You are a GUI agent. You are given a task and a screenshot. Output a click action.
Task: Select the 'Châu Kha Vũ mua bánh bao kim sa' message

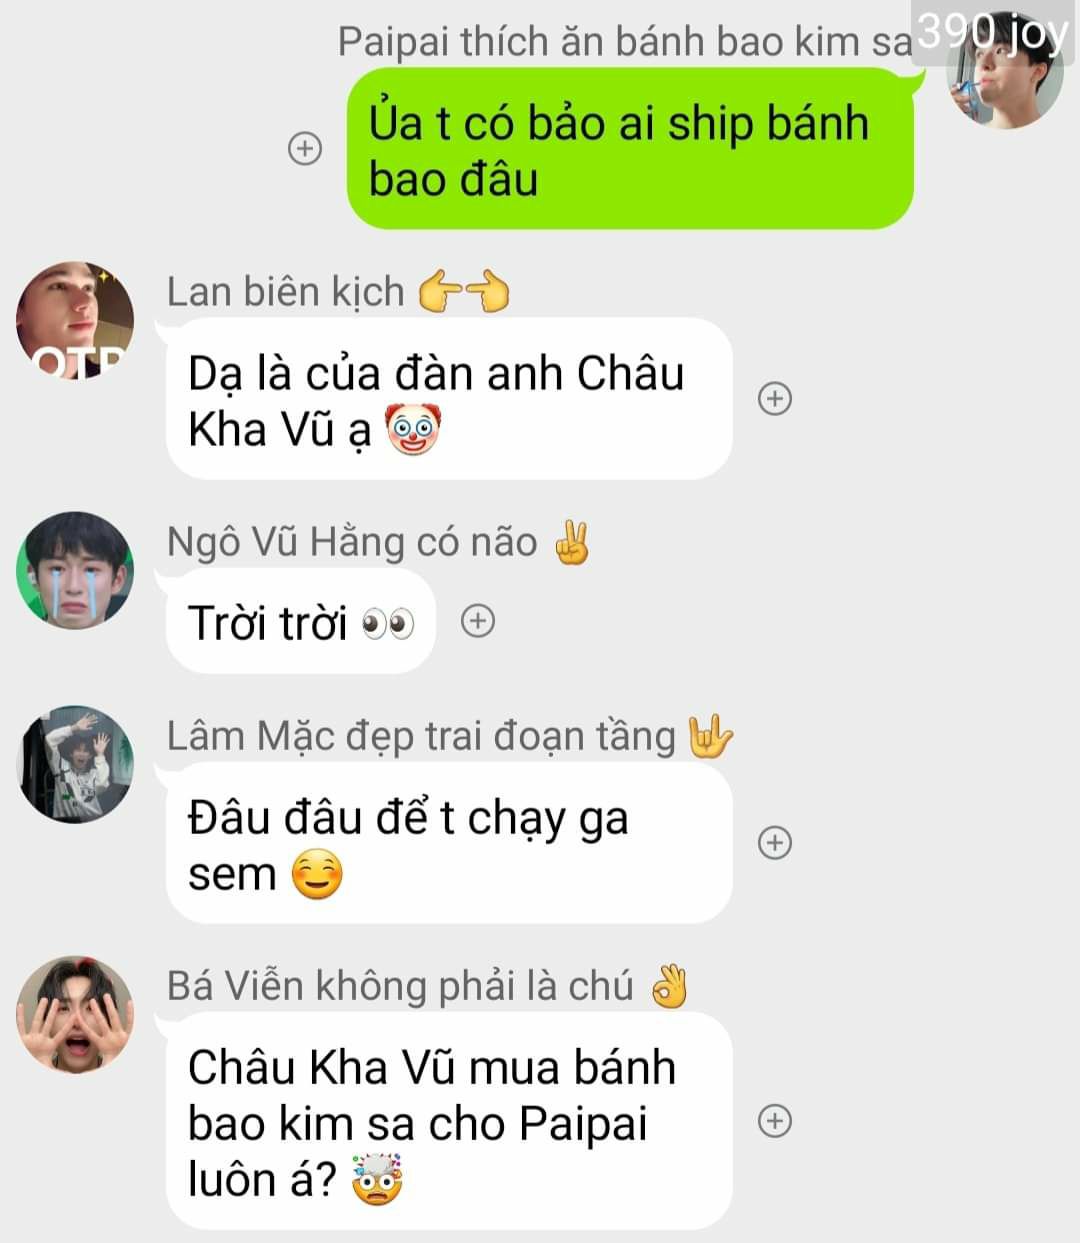click(449, 1121)
